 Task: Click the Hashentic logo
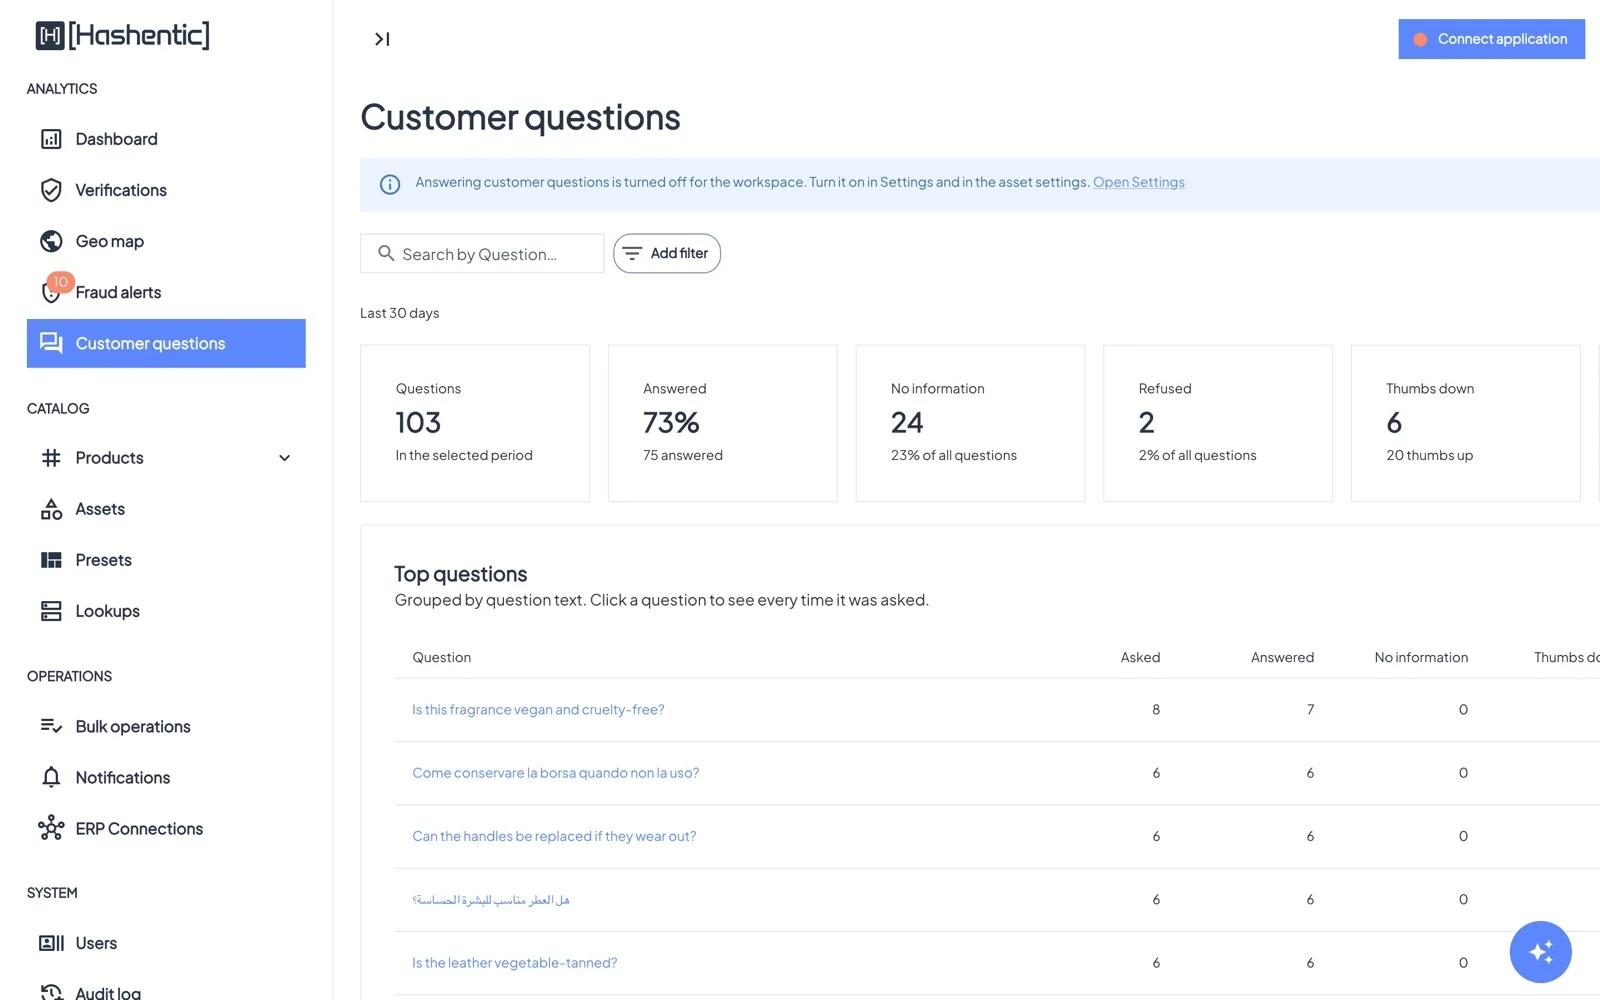tap(122, 35)
